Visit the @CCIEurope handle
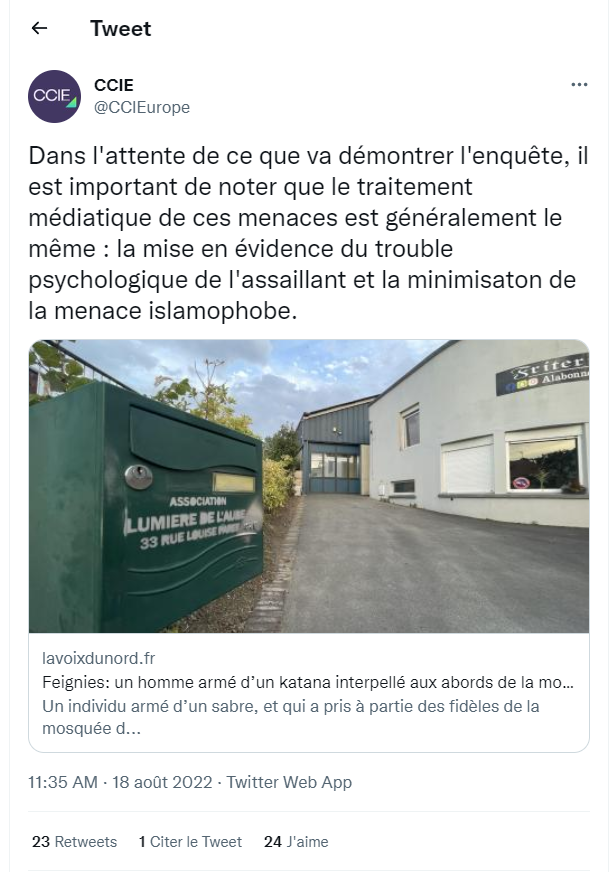615x872 pixels. pos(142,107)
